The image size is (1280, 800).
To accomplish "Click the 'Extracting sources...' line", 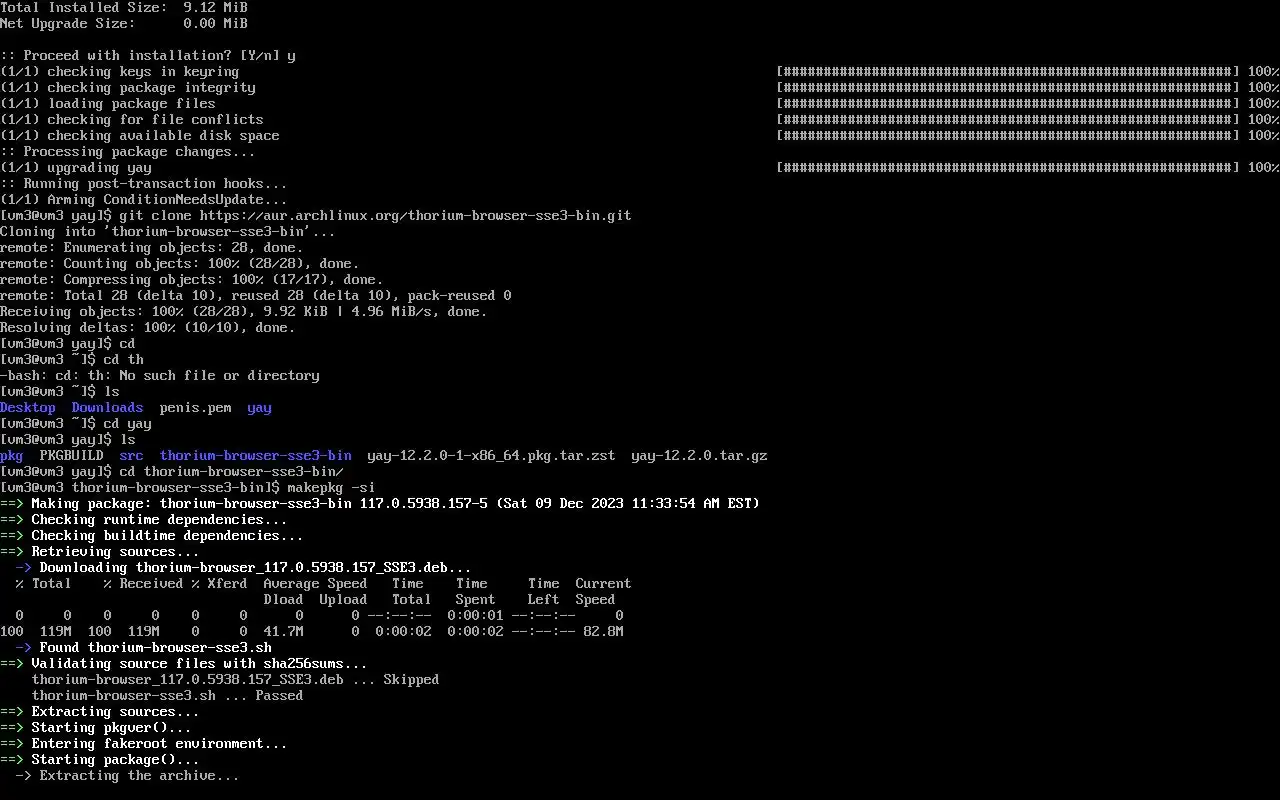I will 100,711.
